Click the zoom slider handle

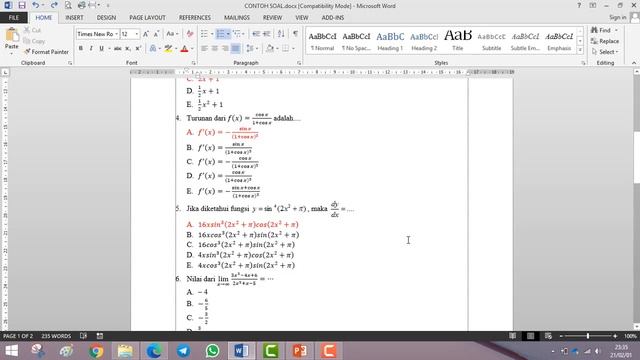(x=588, y=336)
